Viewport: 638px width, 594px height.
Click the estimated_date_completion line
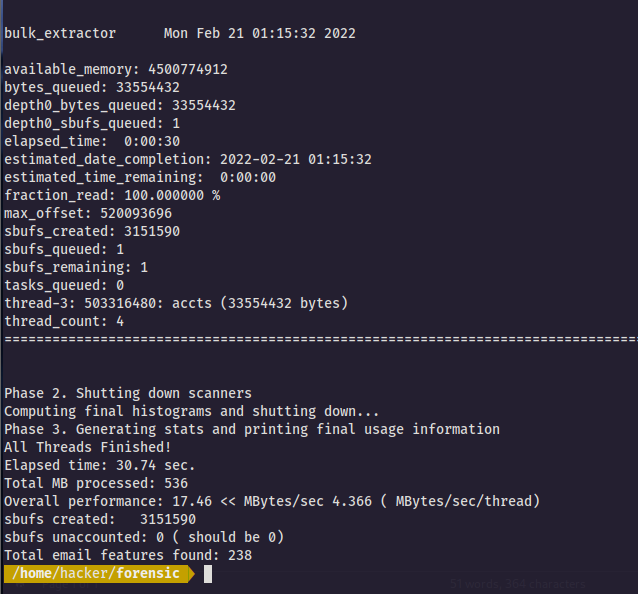[x=188, y=159]
